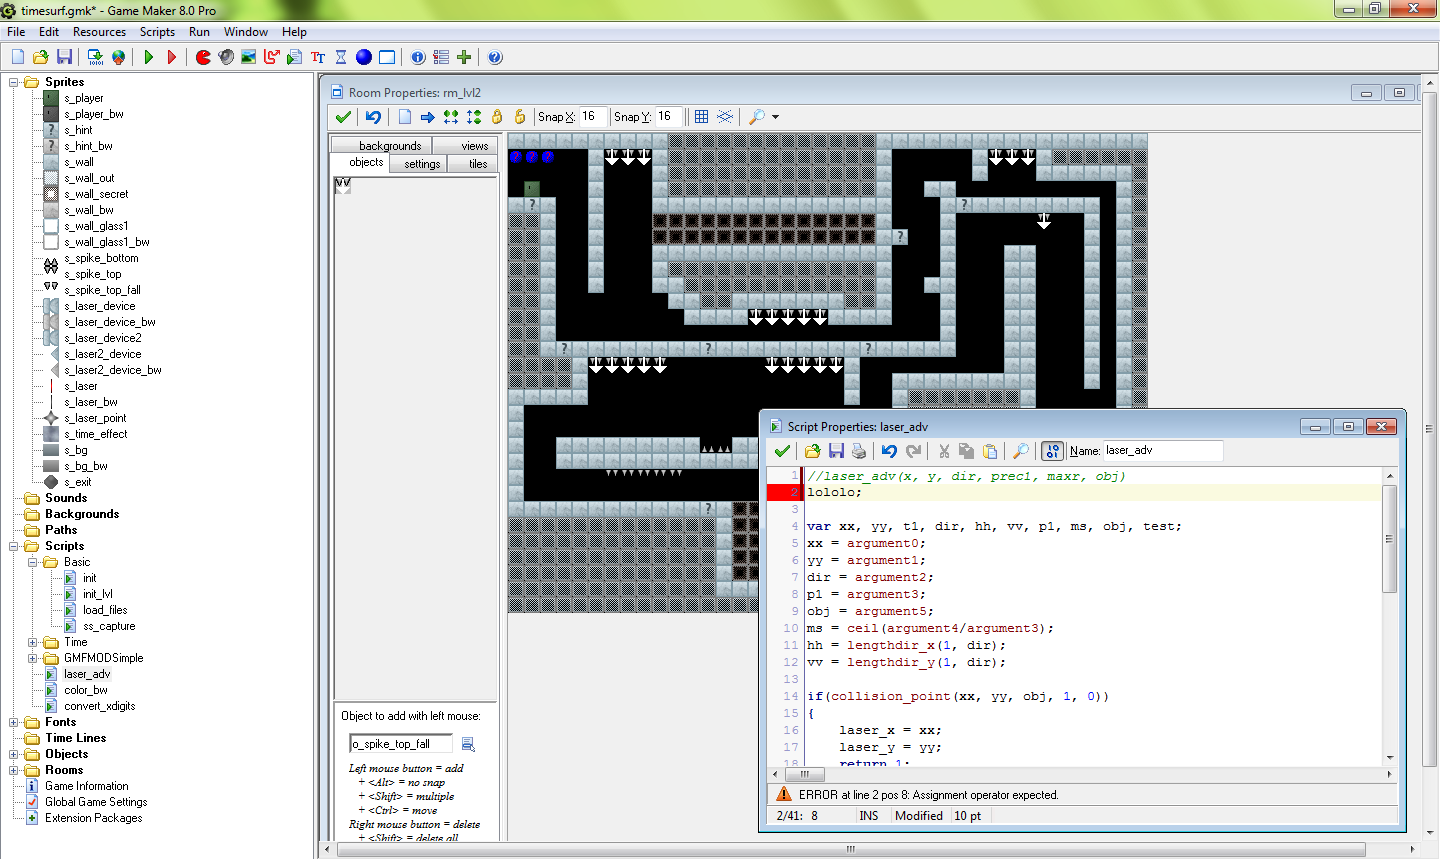The width and height of the screenshot is (1440, 859).
Task: Create a stand-alone executable
Action: tap(95, 57)
